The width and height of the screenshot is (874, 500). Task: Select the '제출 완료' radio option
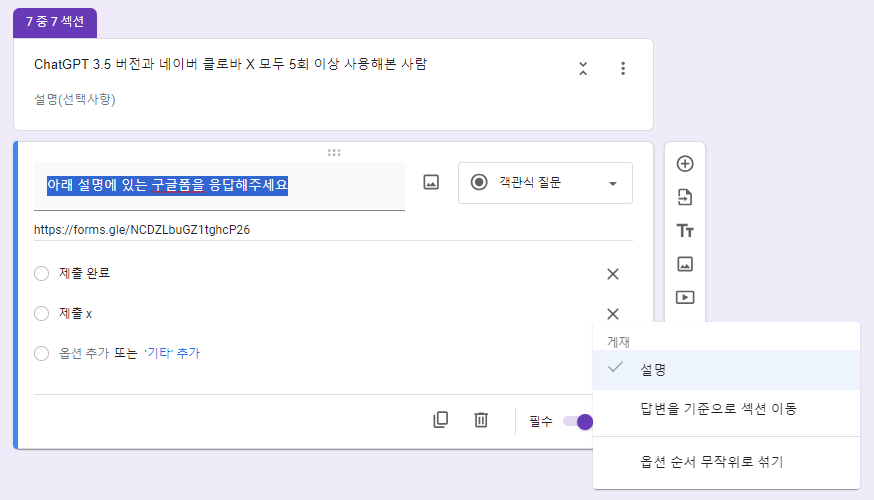[x=41, y=274]
